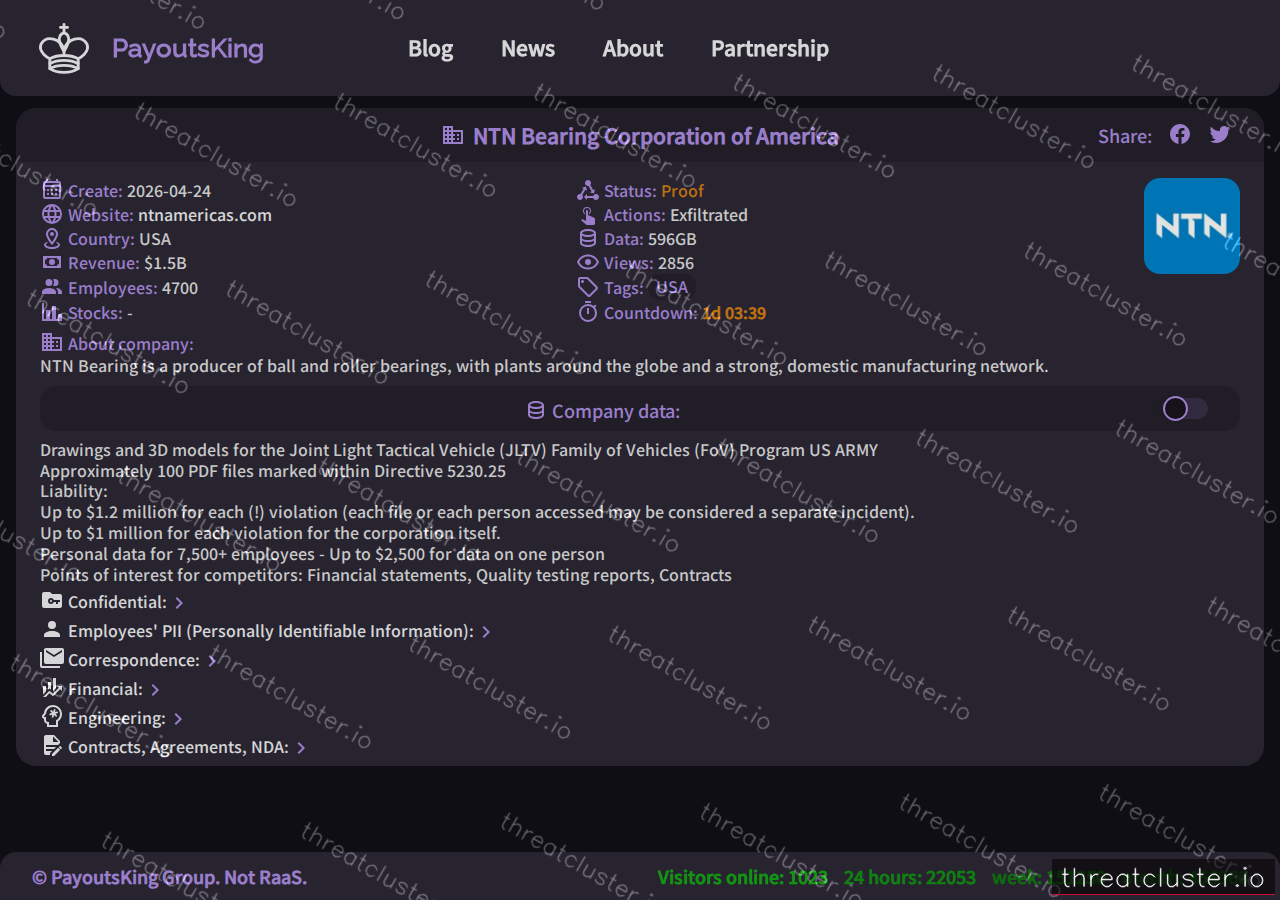Viewport: 1280px width, 900px height.
Task: Click the NTN company logo thumbnail
Action: click(1192, 226)
